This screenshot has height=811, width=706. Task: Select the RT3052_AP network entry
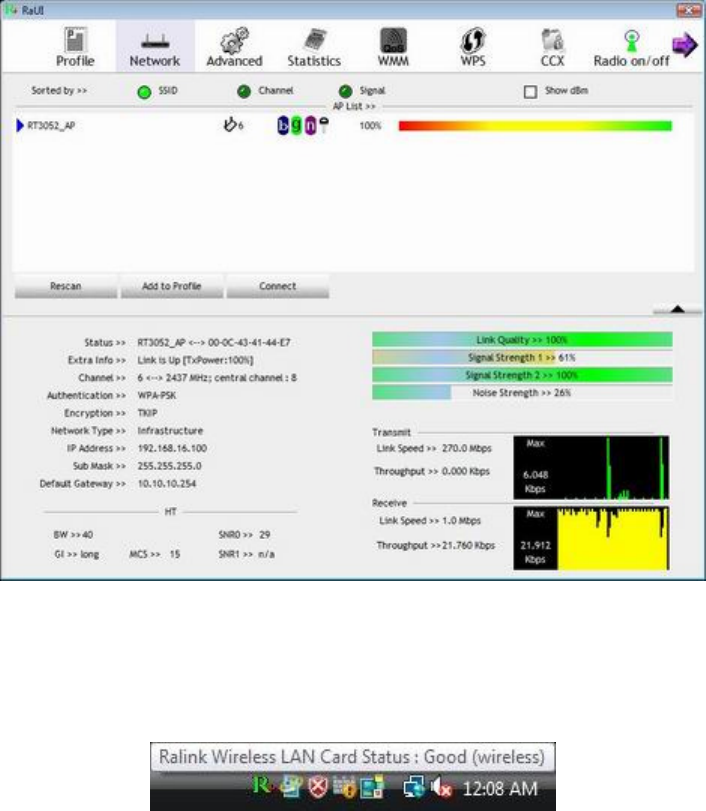tap(353, 126)
